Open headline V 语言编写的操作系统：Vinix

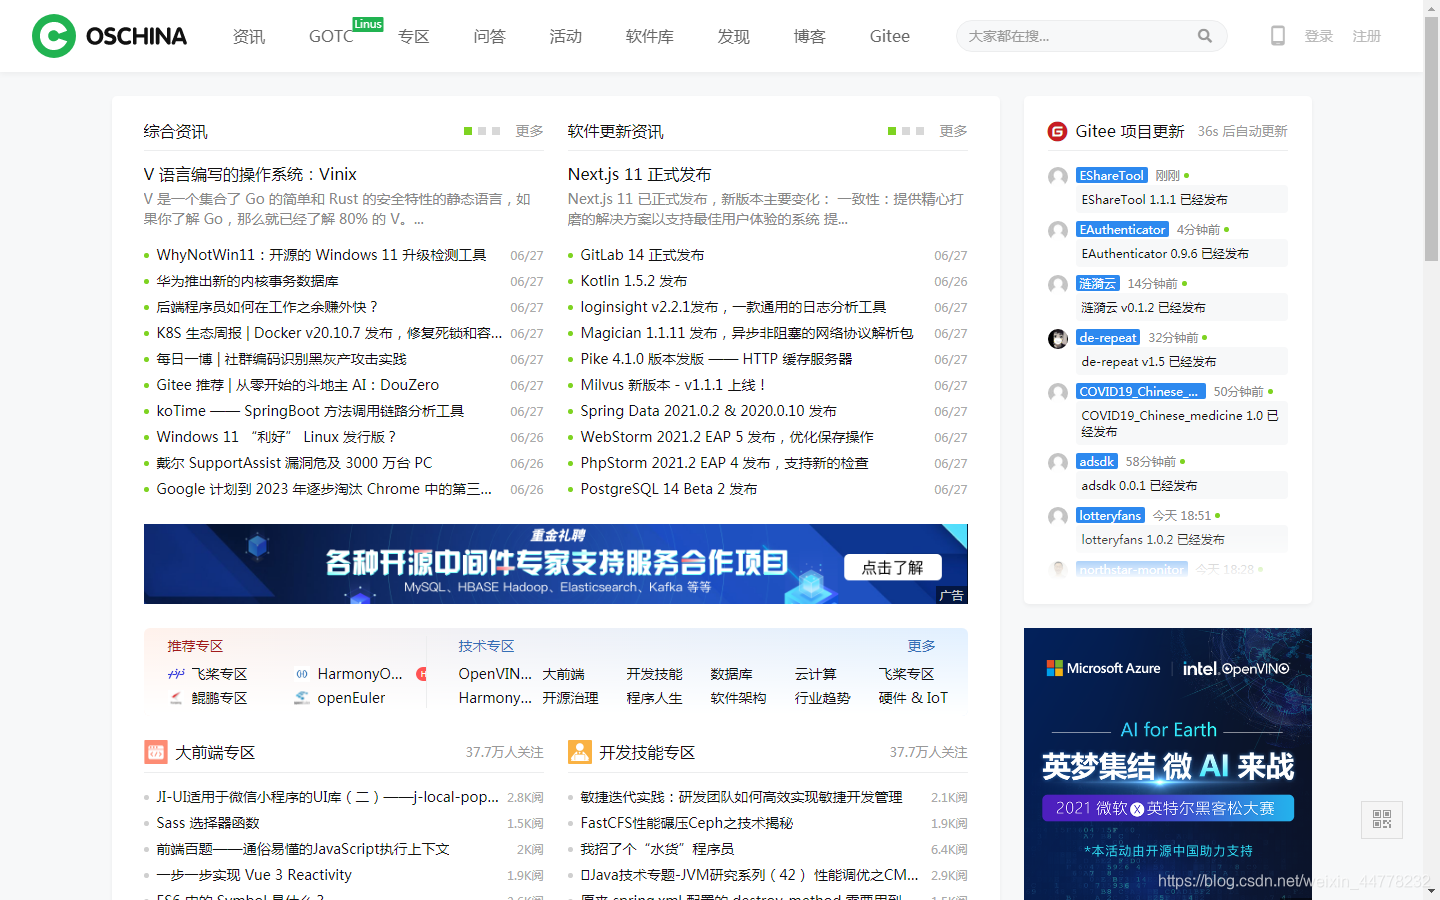click(x=250, y=174)
